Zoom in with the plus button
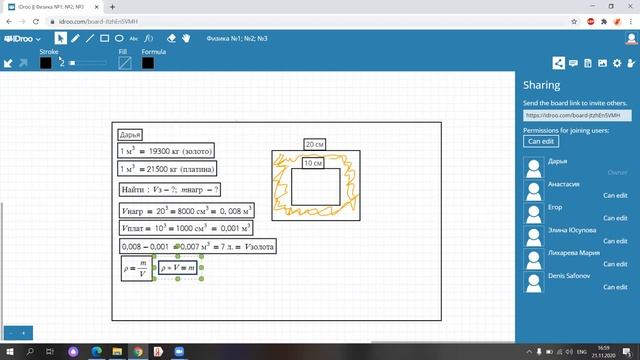Viewport: 640px width, 360px height. pyautogui.click(x=24, y=333)
